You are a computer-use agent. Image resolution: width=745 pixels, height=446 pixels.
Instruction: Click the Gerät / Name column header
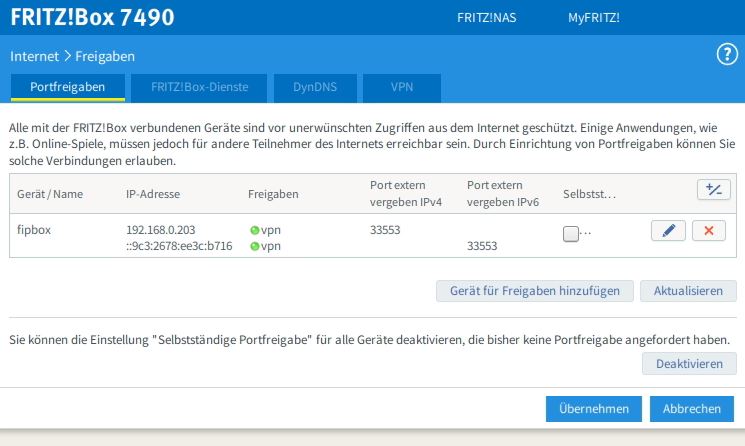[x=47, y=193]
